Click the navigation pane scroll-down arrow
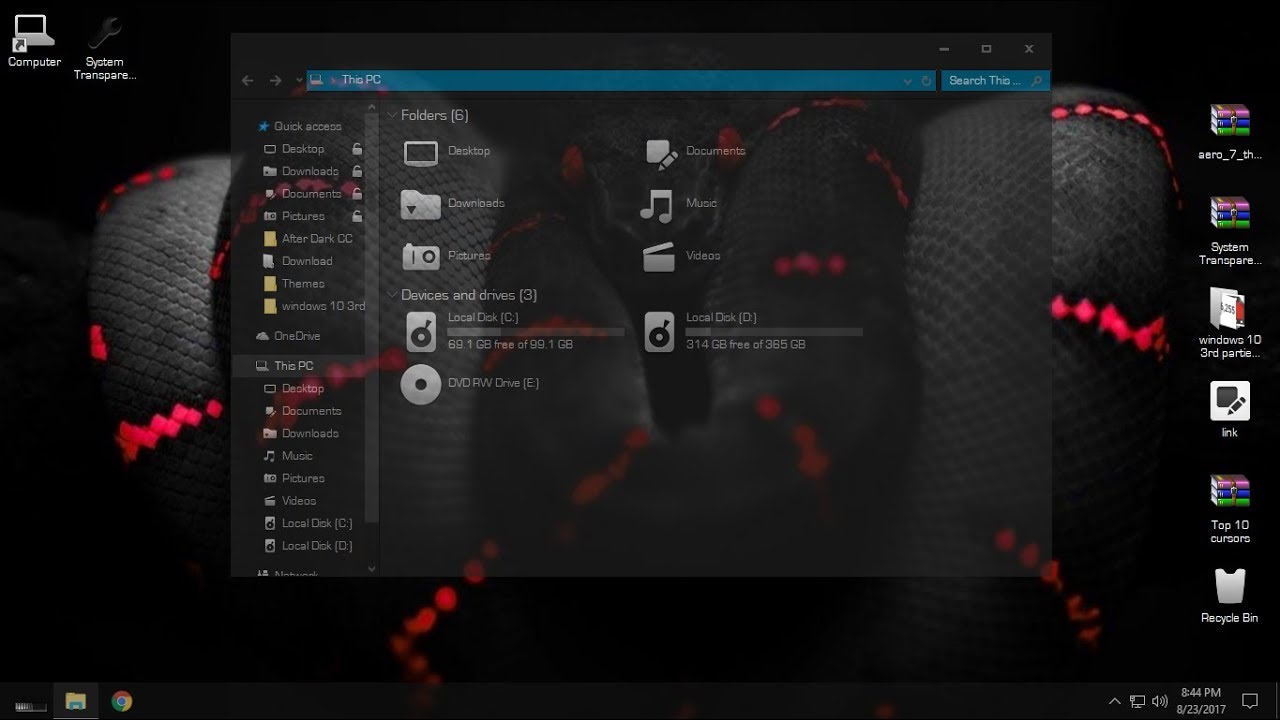The height and width of the screenshot is (720, 1280). pyautogui.click(x=372, y=569)
